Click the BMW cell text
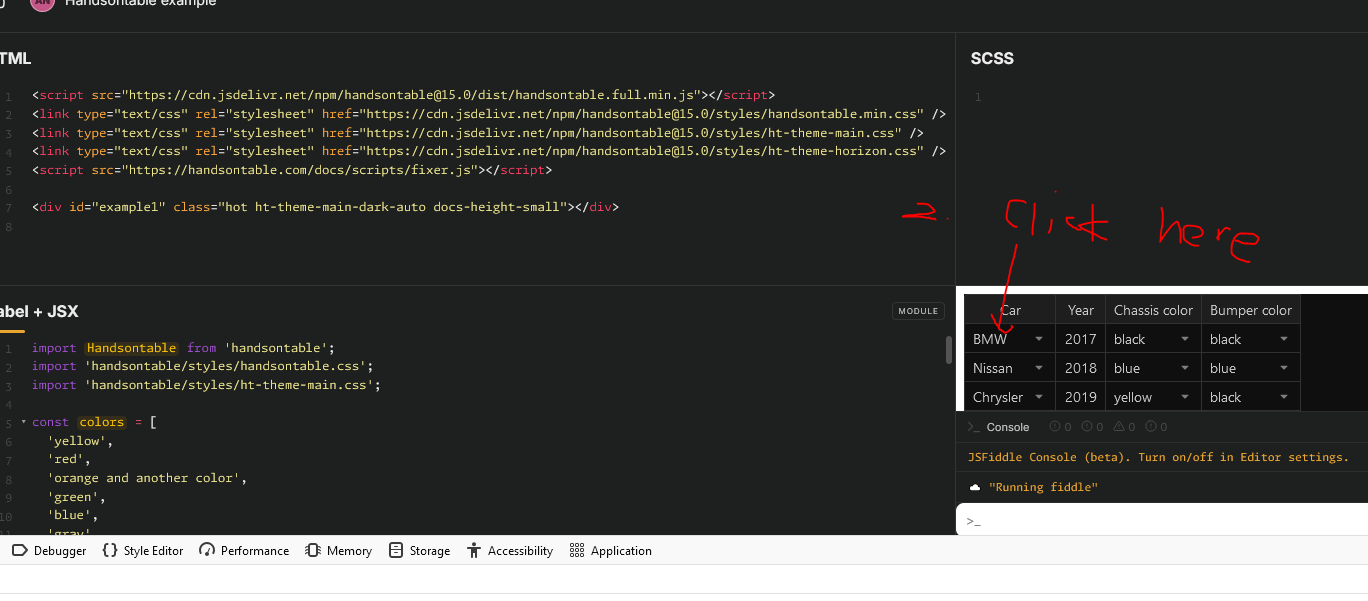 (x=990, y=339)
